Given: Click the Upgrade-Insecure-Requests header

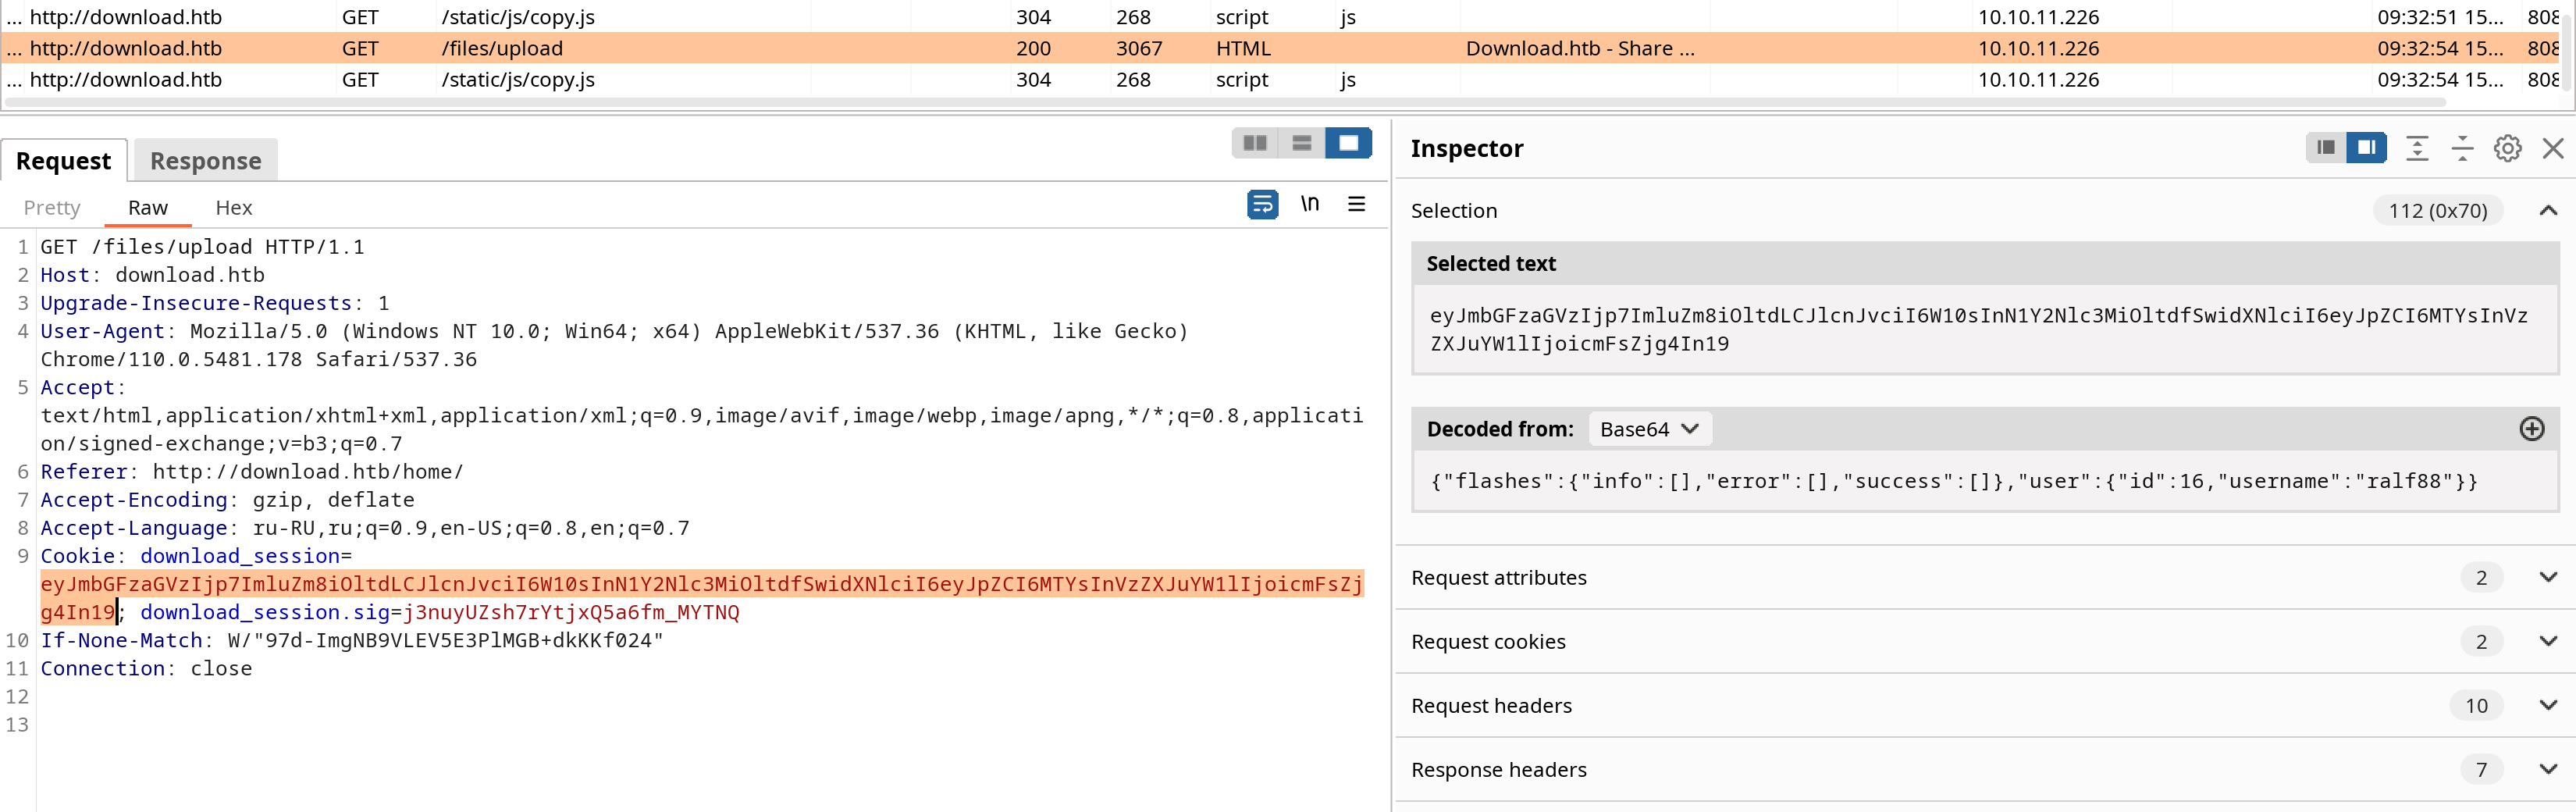Looking at the screenshot, I should tap(215, 303).
